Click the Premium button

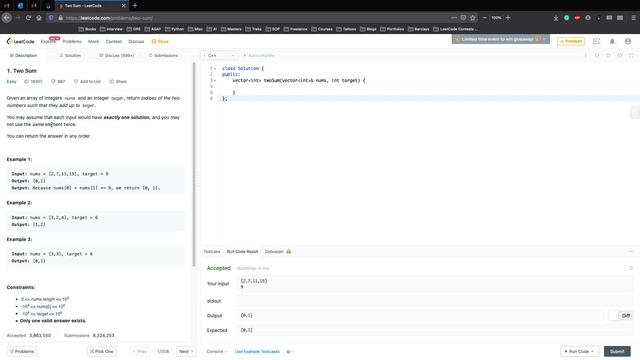(571, 41)
